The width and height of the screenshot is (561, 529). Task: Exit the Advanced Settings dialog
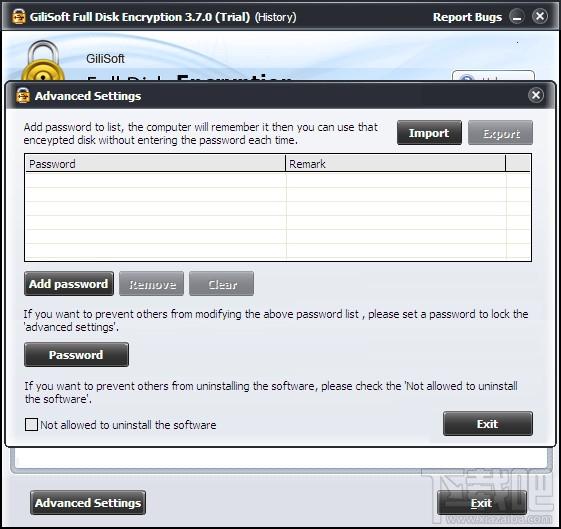[488, 424]
